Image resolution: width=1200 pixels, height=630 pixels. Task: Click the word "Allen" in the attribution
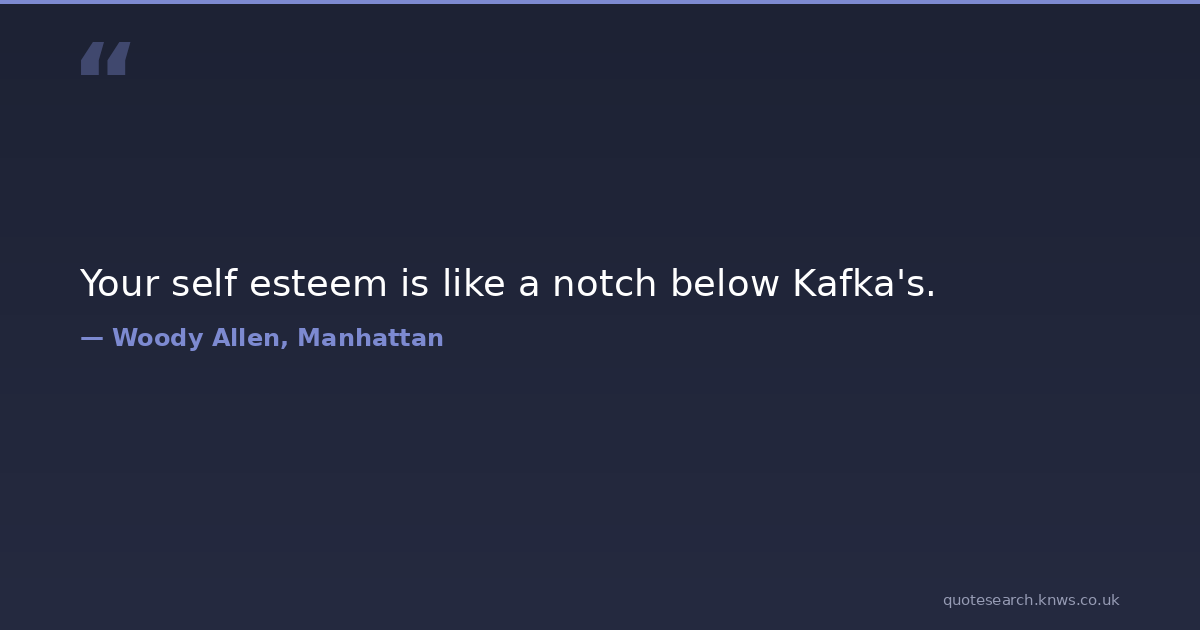point(250,338)
